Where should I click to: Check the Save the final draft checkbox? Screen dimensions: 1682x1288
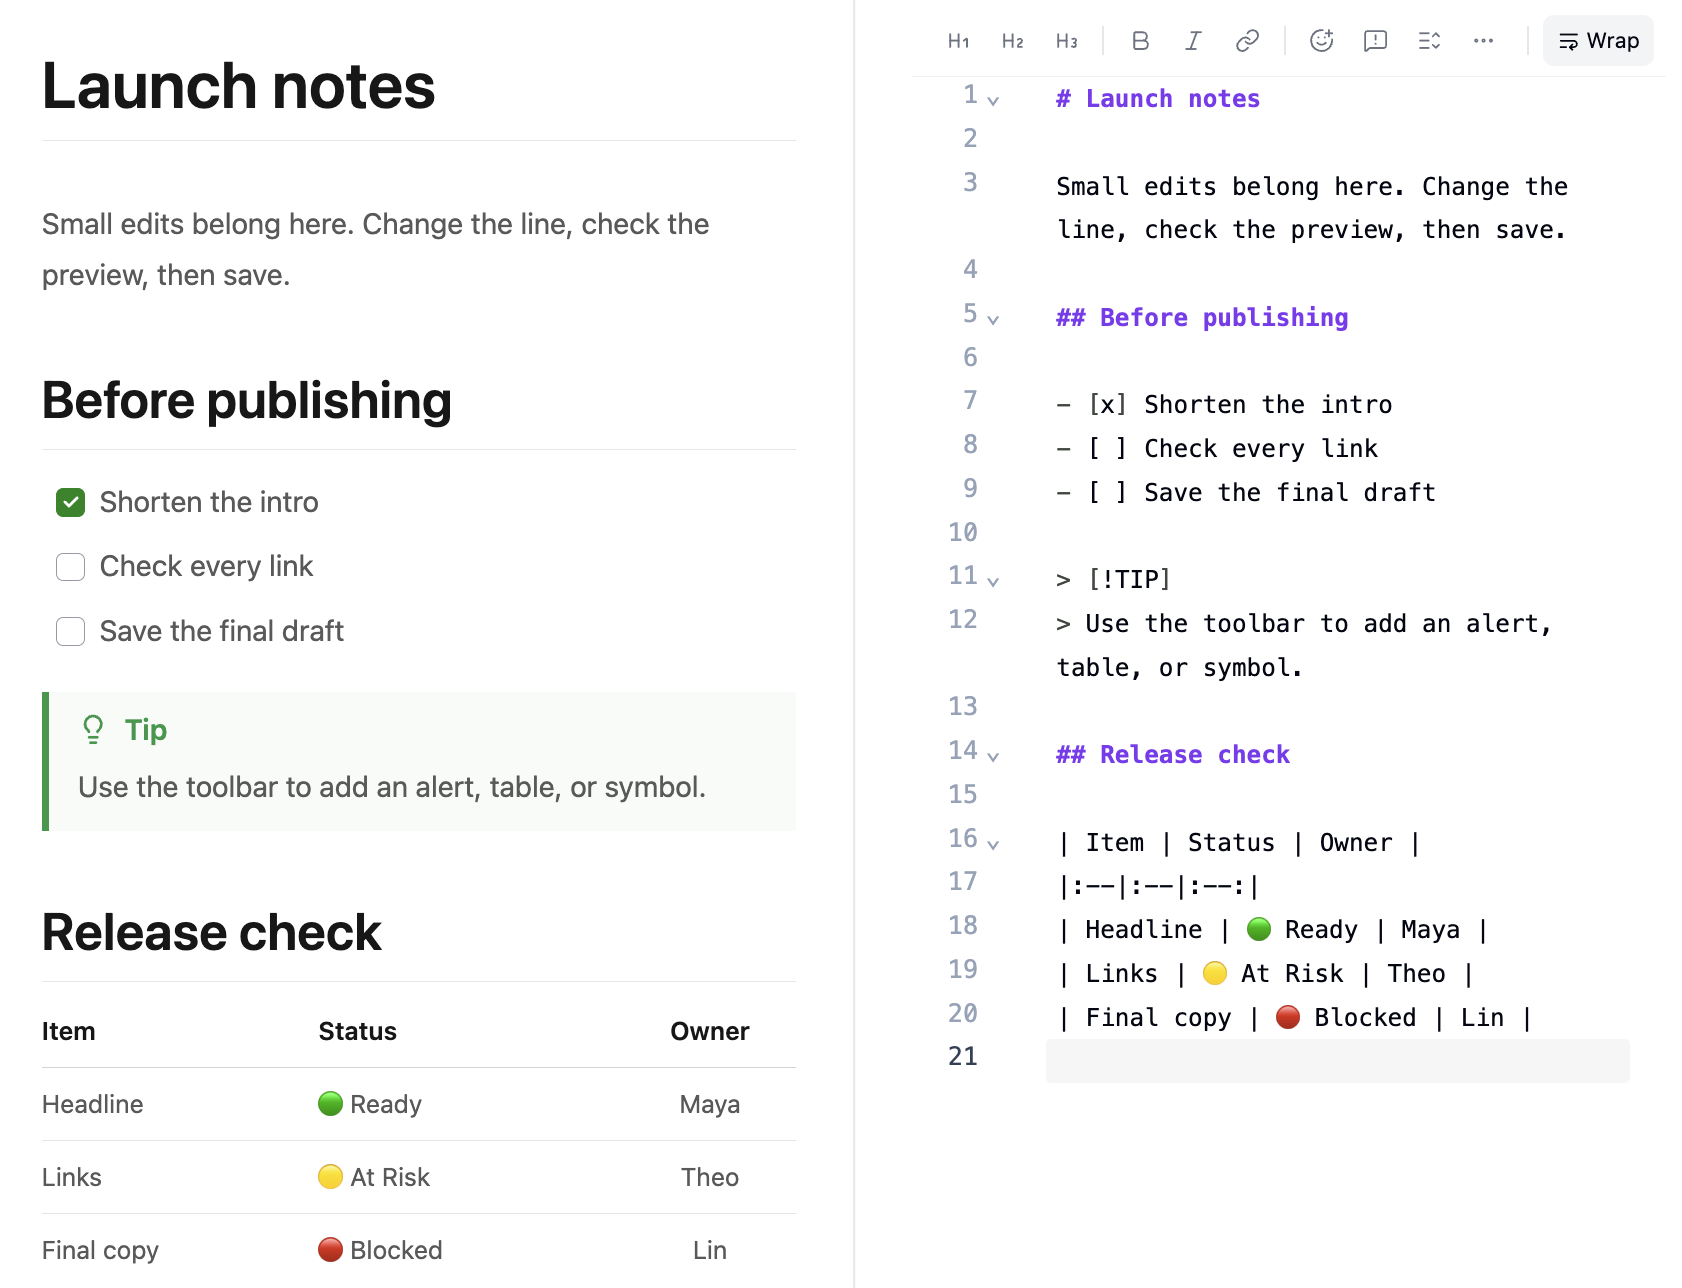[x=70, y=632]
